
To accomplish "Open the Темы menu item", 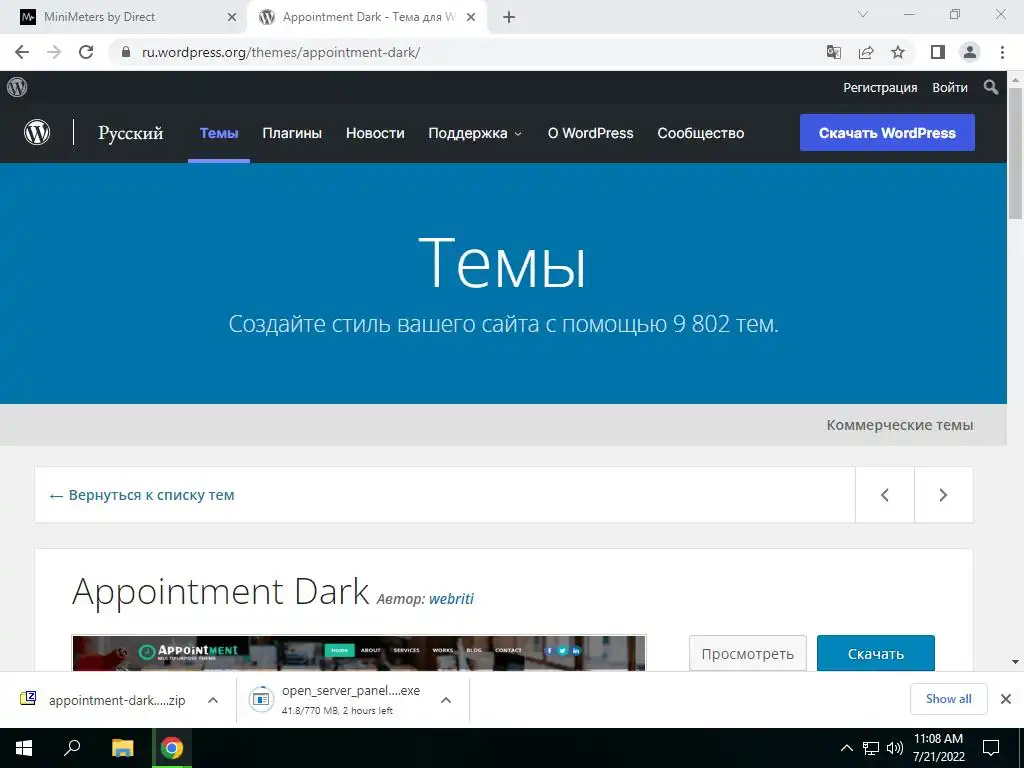I will pos(219,133).
